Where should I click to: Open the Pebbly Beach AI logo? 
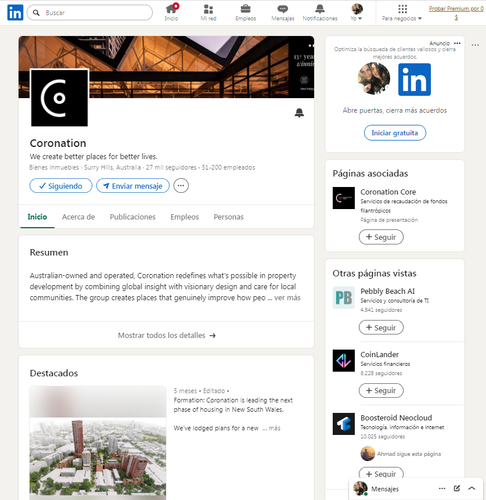tap(344, 298)
